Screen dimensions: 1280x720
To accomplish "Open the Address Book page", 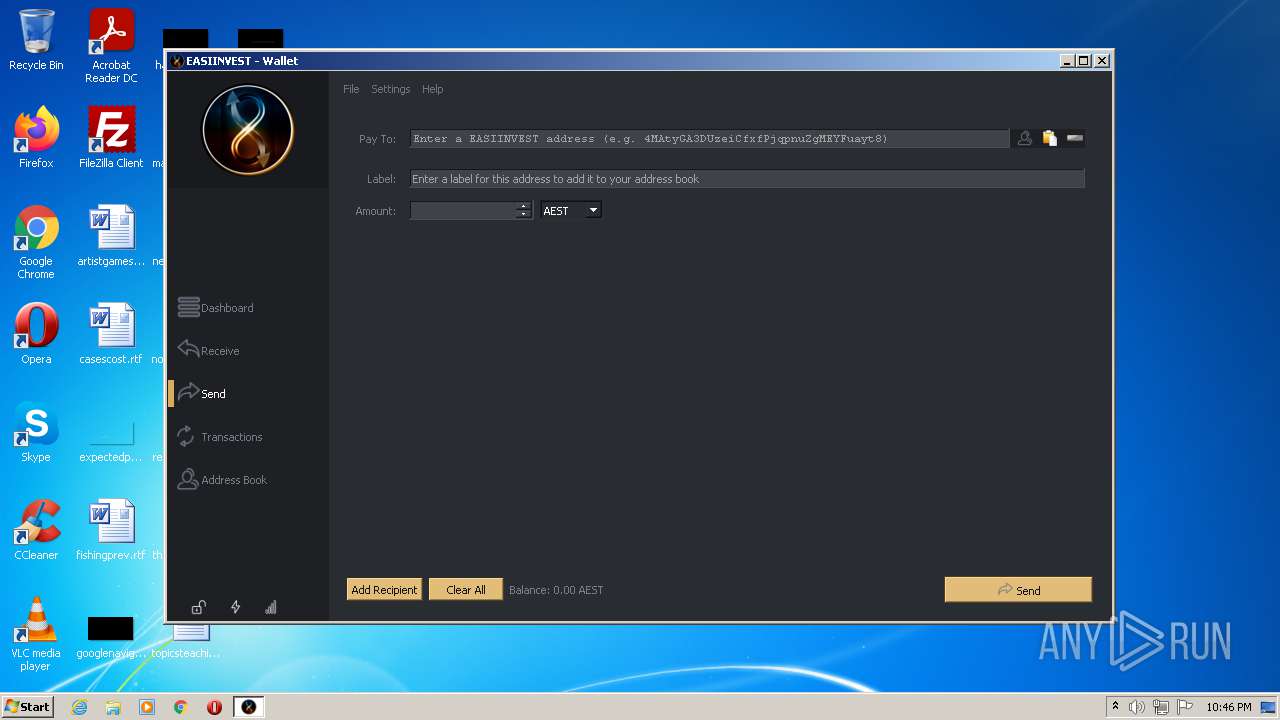I will [x=222, y=480].
